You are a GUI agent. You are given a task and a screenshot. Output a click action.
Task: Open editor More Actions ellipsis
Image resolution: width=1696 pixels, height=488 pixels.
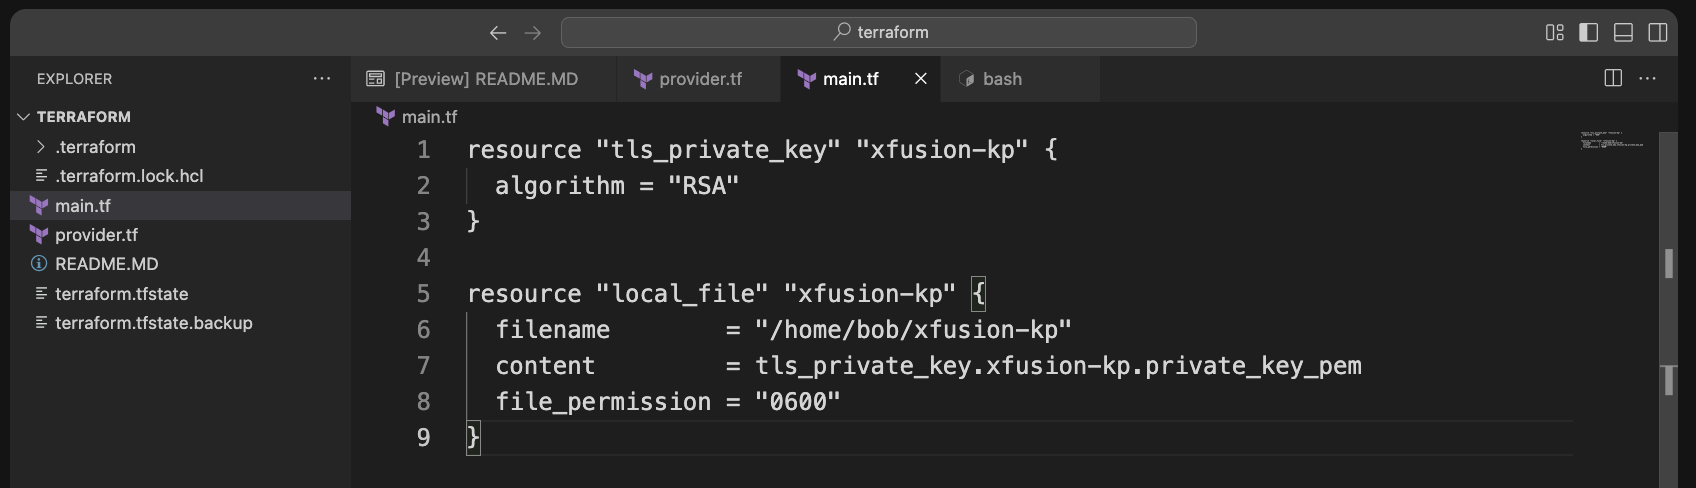(x=1647, y=78)
